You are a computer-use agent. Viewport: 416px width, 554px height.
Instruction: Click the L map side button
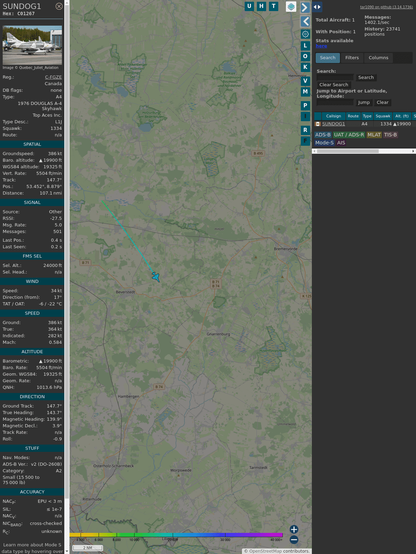tap(305, 46)
